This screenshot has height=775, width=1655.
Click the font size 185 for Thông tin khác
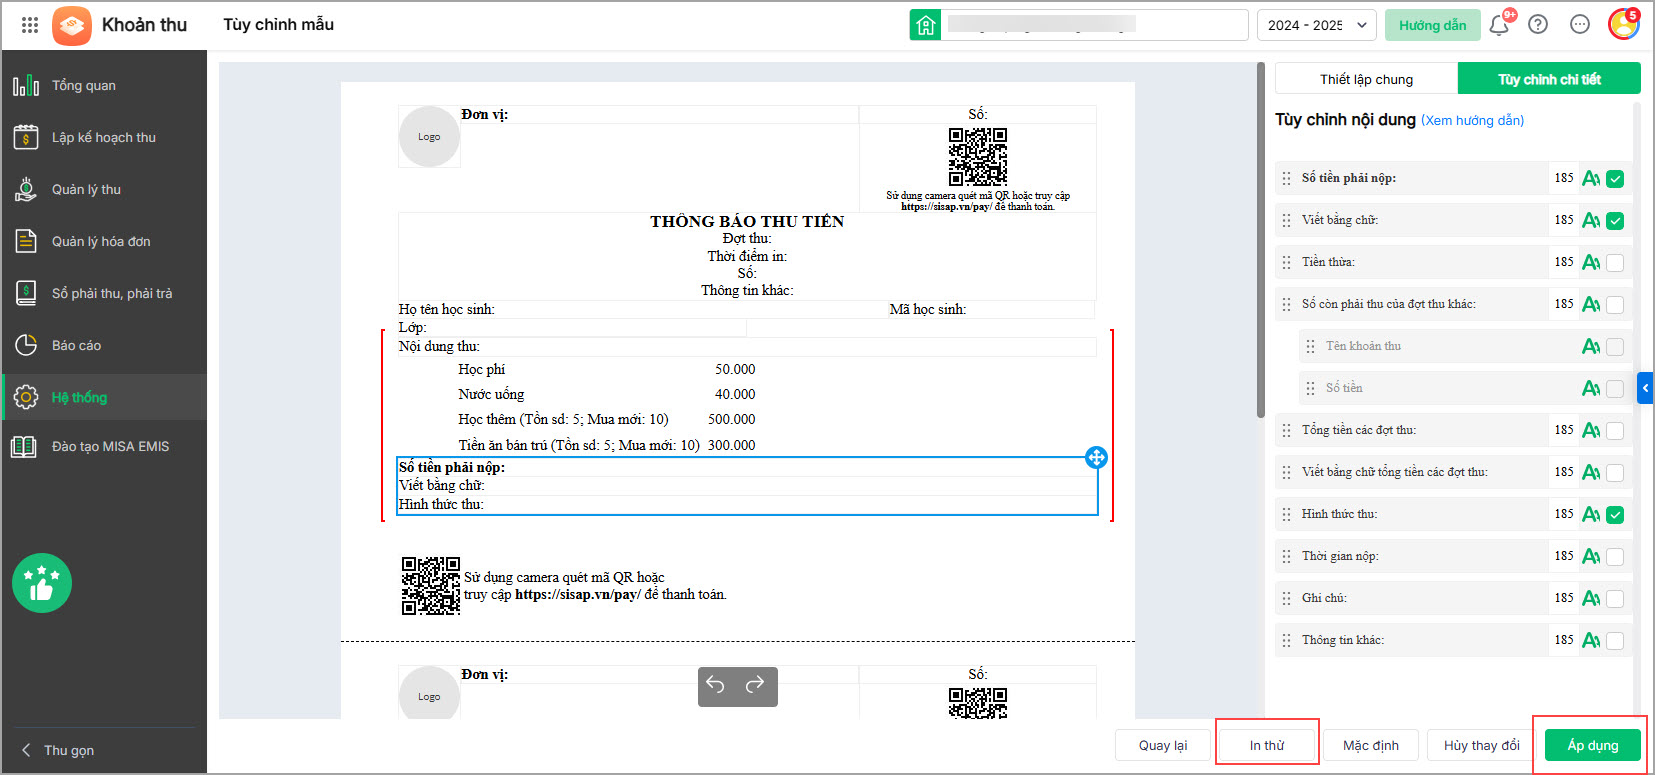click(1564, 640)
